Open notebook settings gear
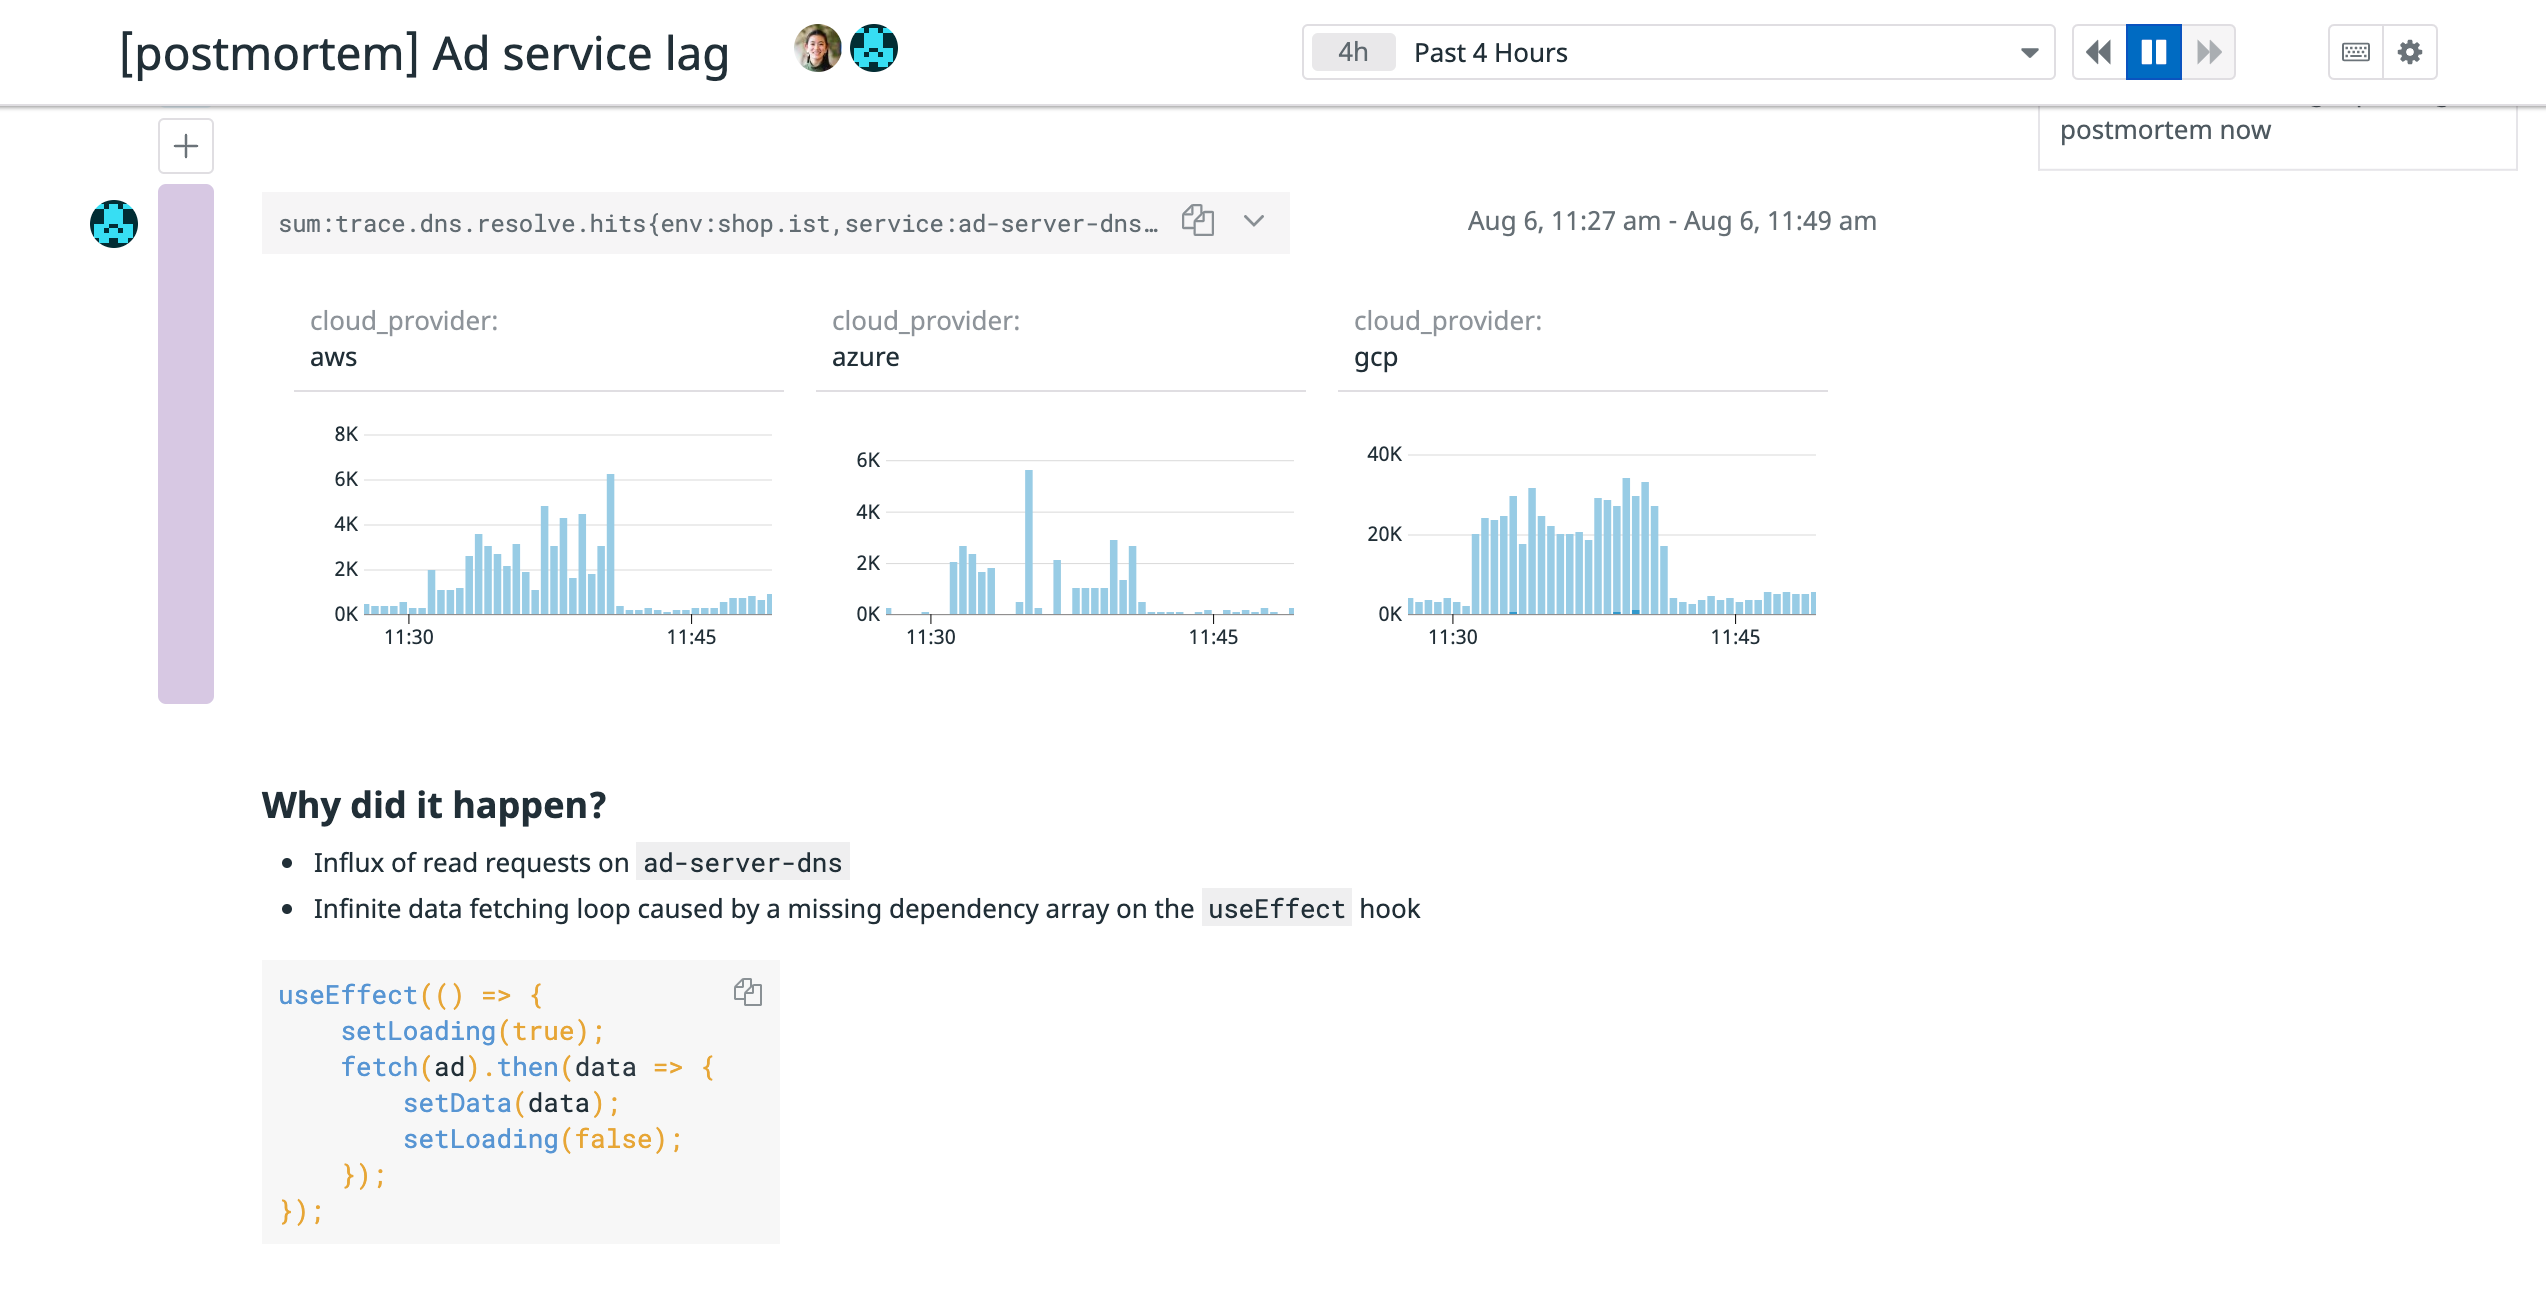Screen dimensions: 2546x1290 click(2410, 52)
